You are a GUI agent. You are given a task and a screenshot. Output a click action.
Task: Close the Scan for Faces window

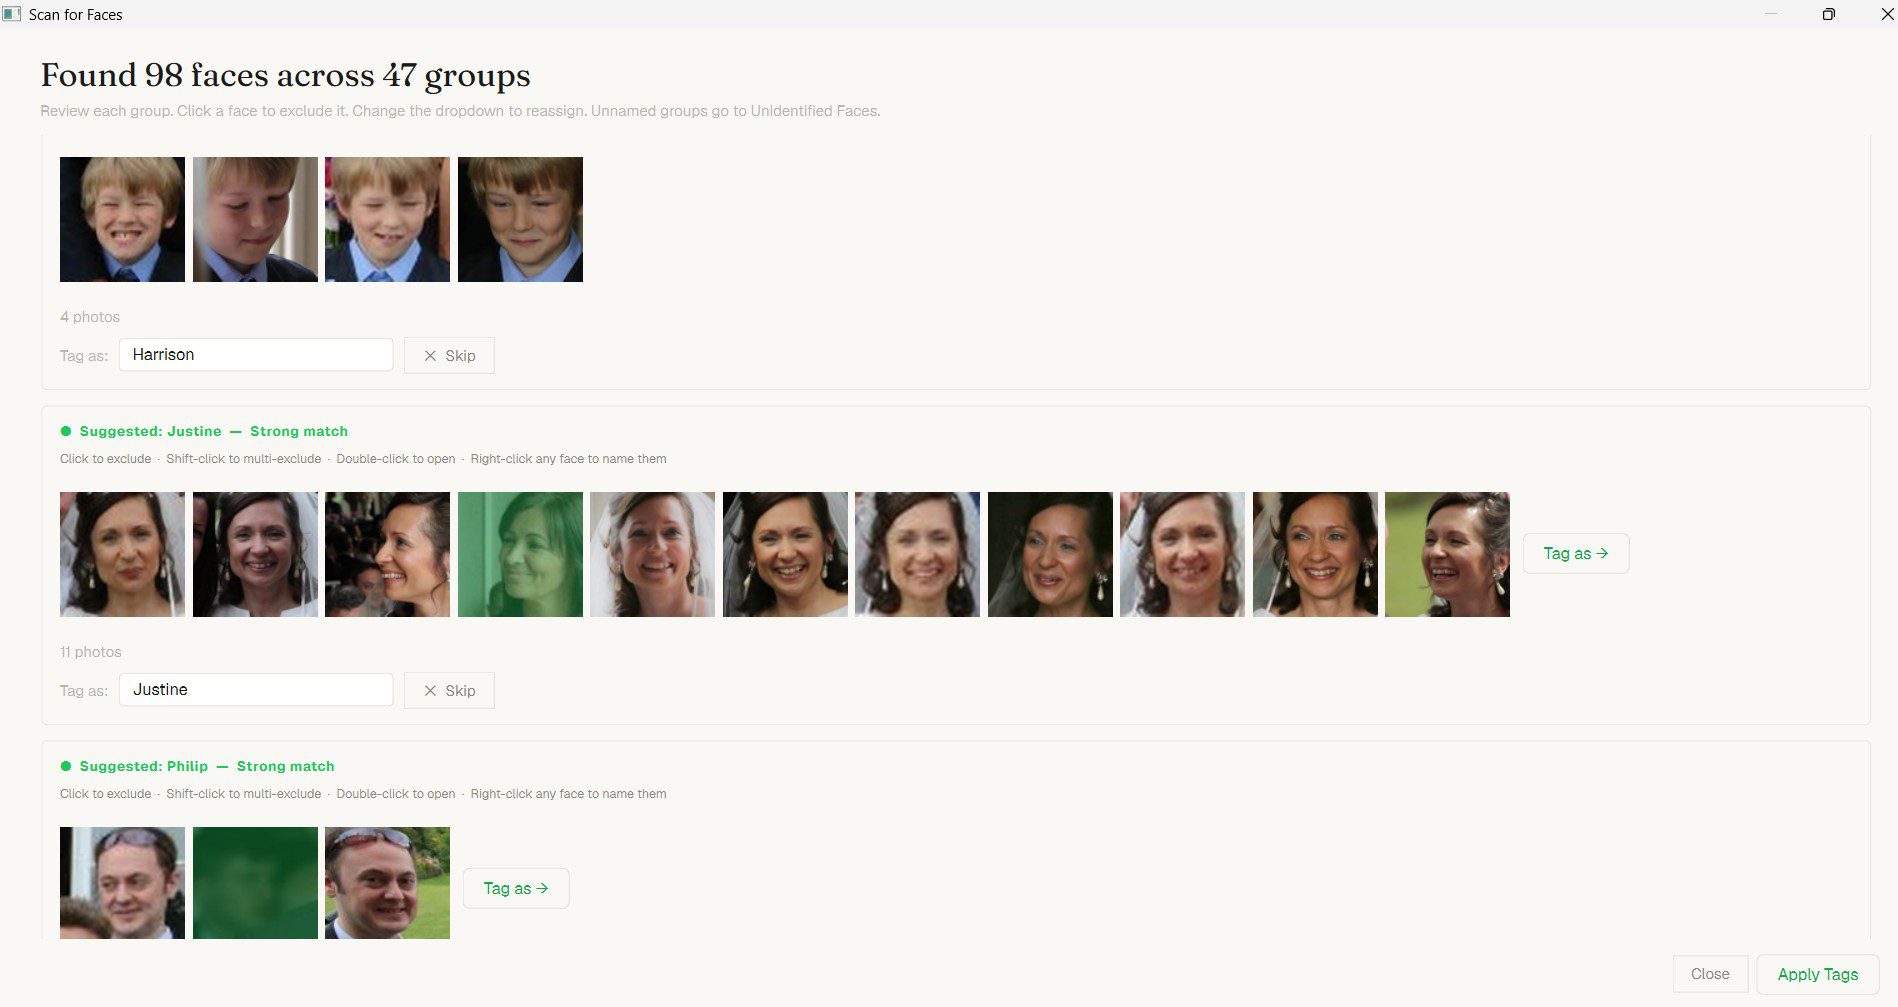[1887, 14]
